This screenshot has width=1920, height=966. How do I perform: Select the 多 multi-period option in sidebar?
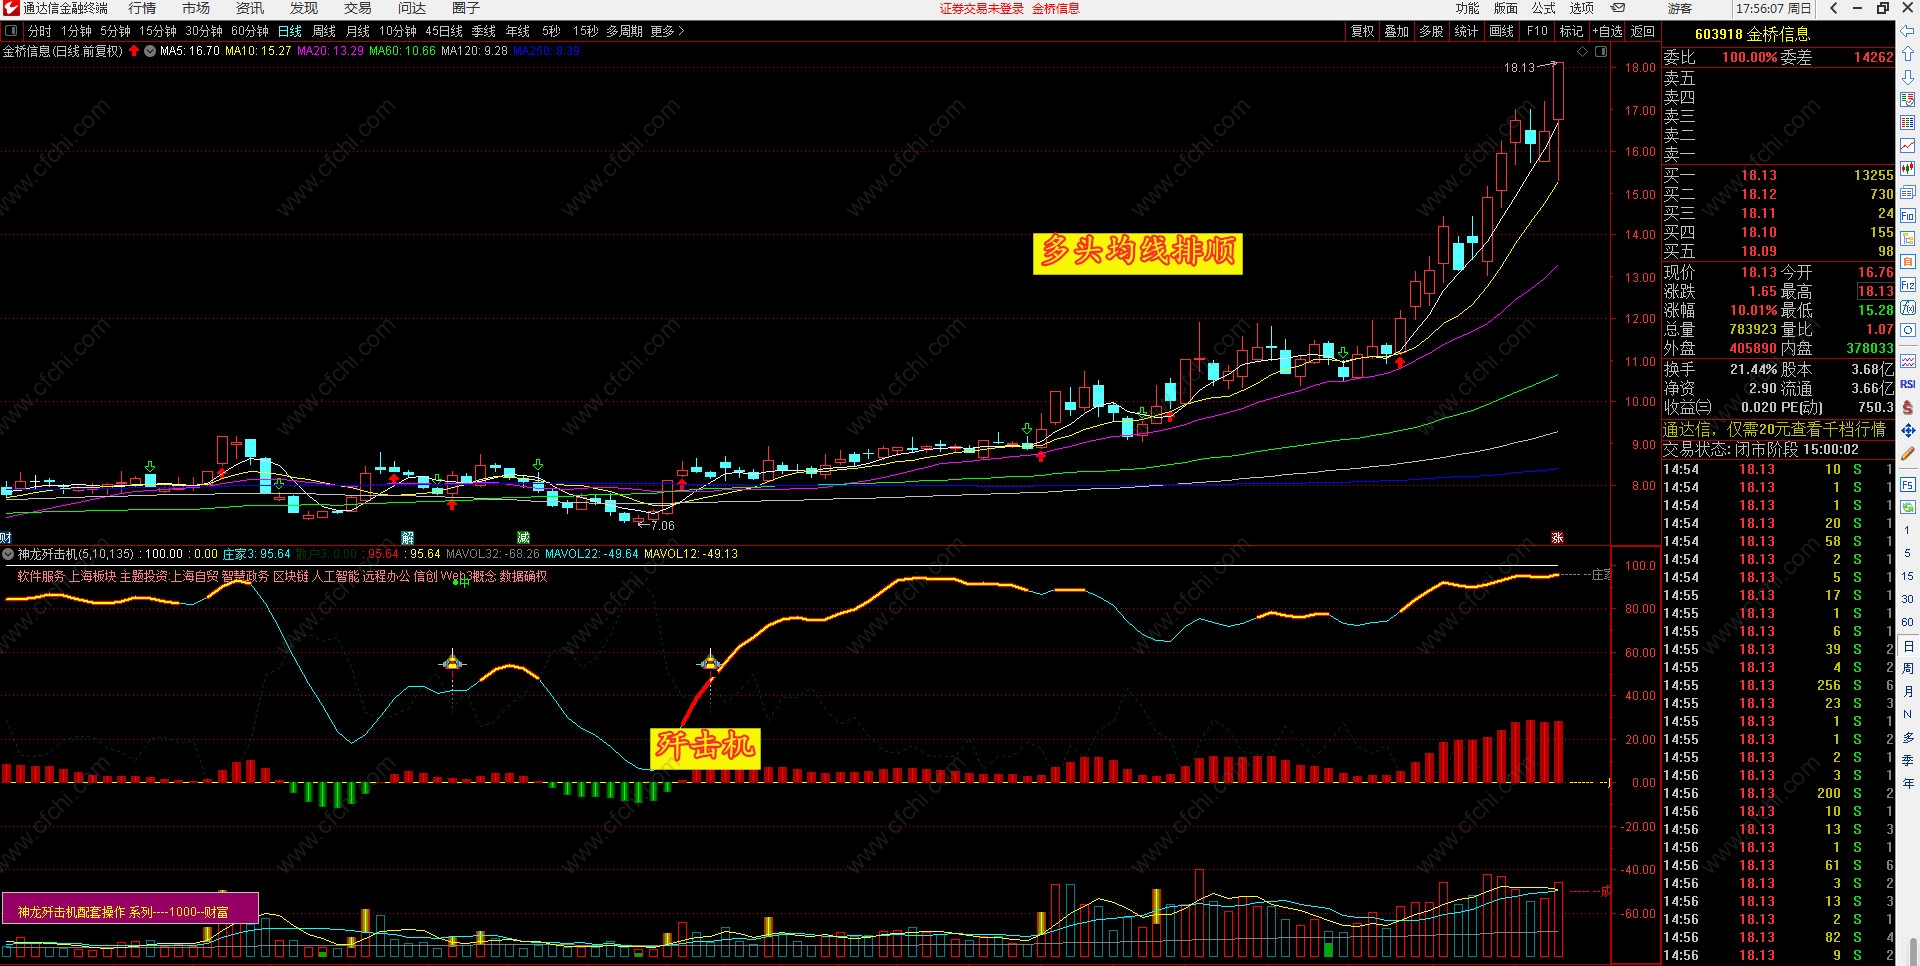pos(1908,738)
